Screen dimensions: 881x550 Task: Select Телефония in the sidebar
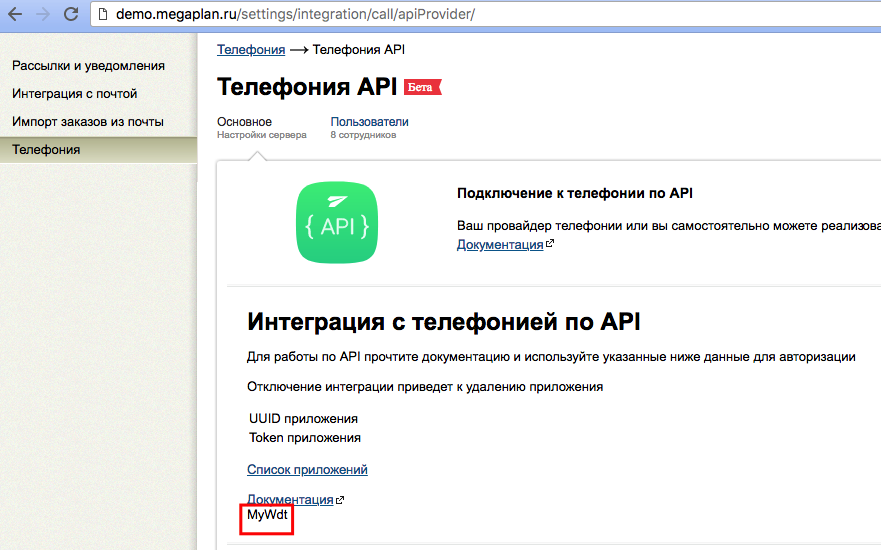click(x=46, y=150)
